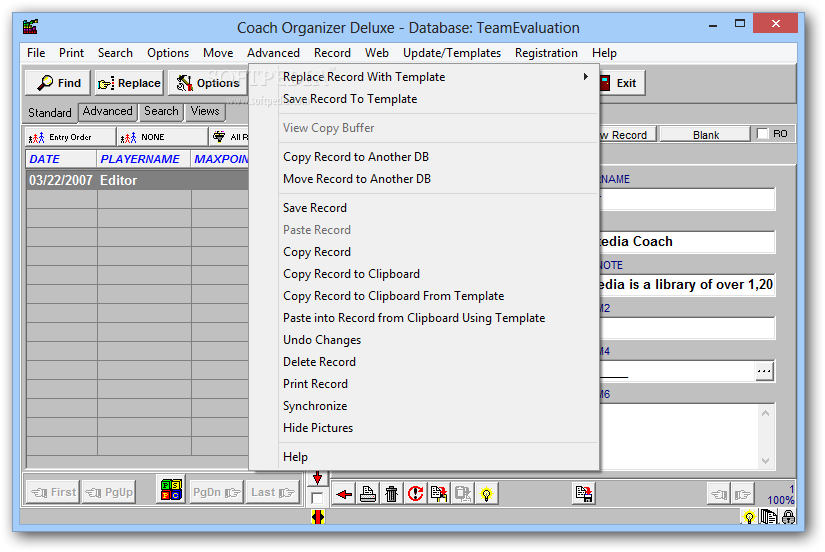Click the colorful FSPC blocks icon

click(171, 489)
